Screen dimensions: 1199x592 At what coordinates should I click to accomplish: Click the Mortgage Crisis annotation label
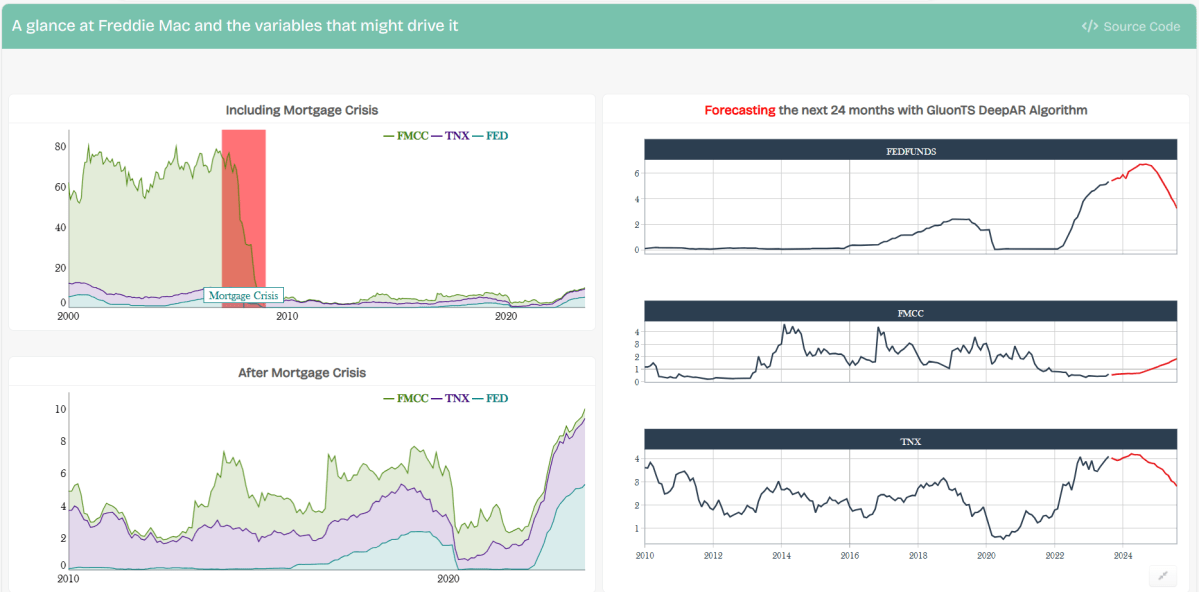pyautogui.click(x=243, y=296)
